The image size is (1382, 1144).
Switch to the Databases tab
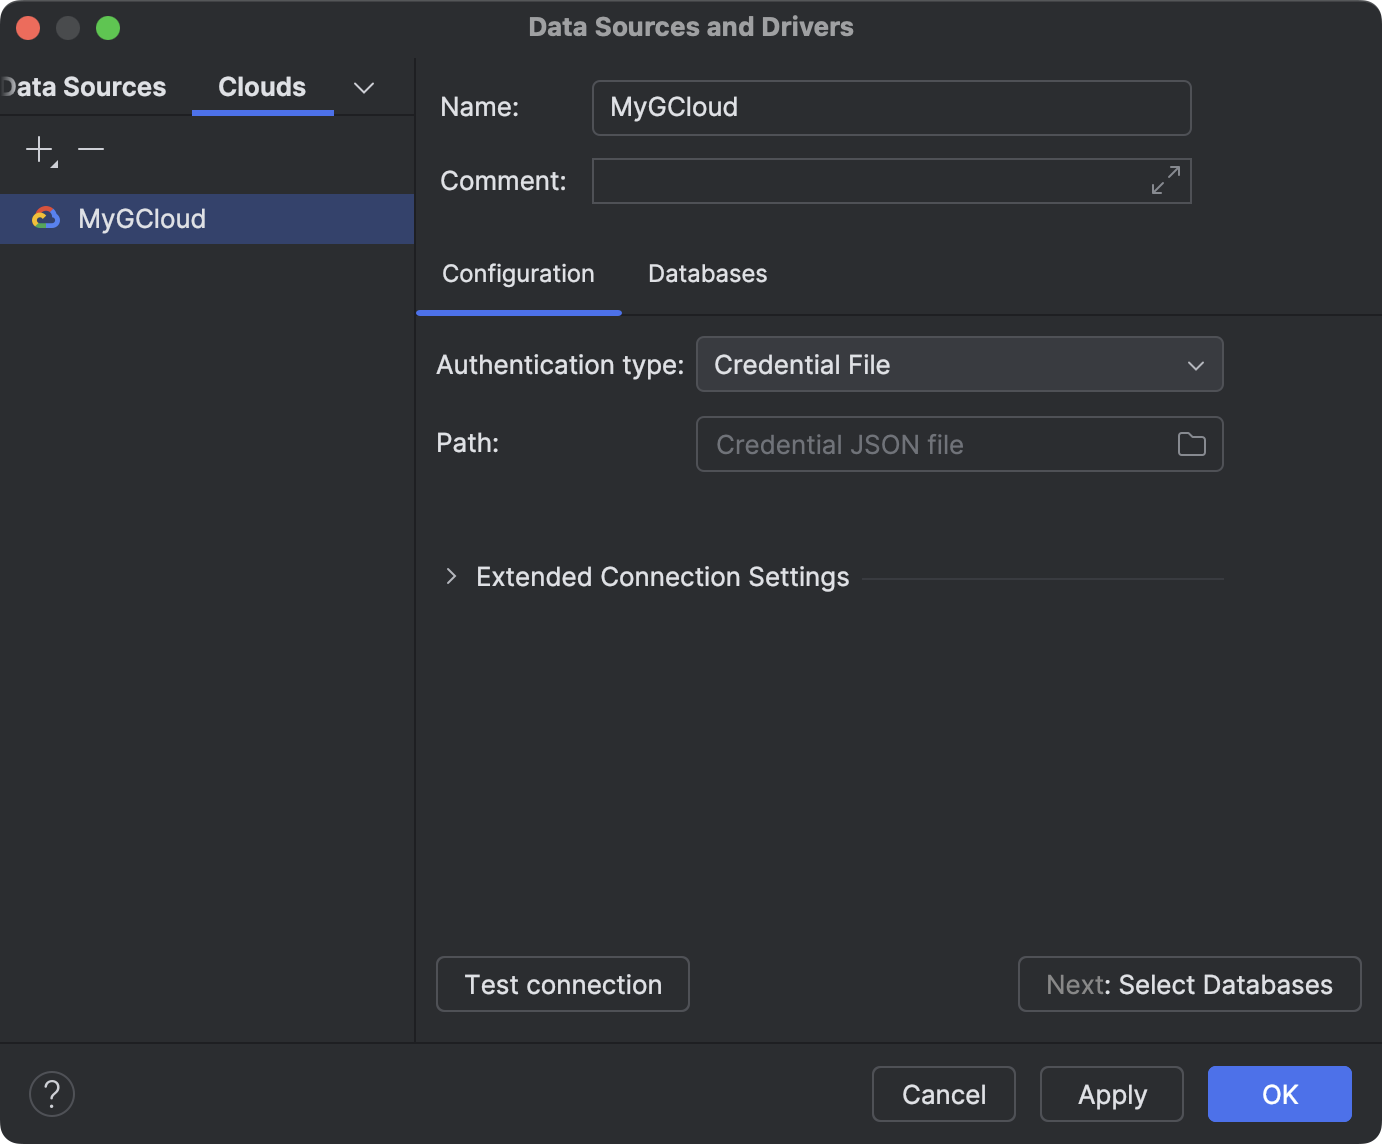(707, 273)
